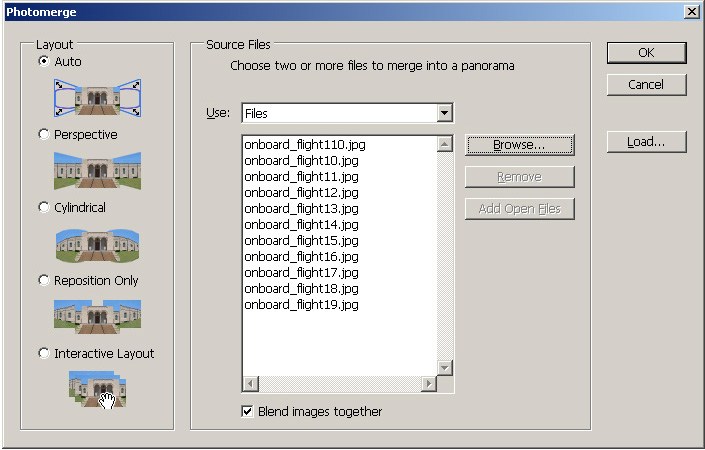Screen dimensions: 705x450
Task: Click the Auto layout preview thumbnail
Action: tap(97, 98)
